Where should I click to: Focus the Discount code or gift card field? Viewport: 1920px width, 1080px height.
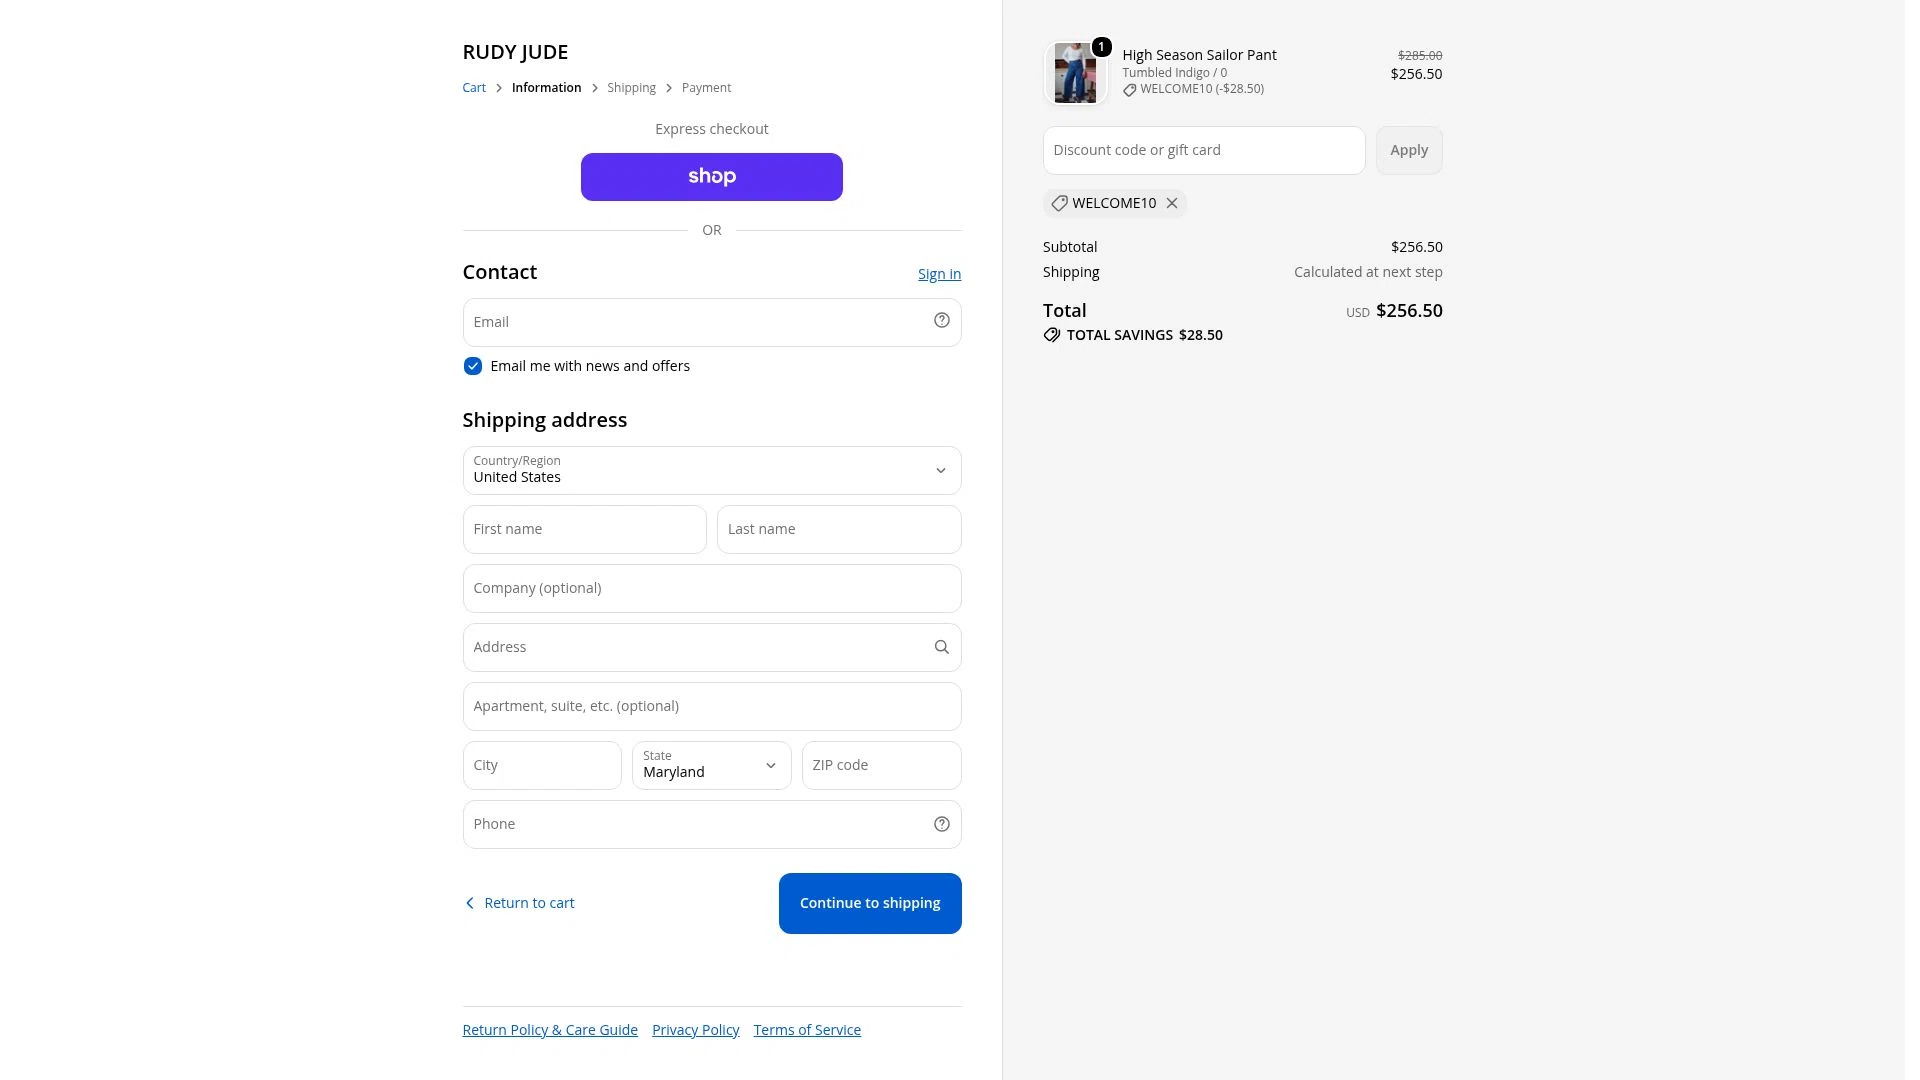[x=1204, y=151]
